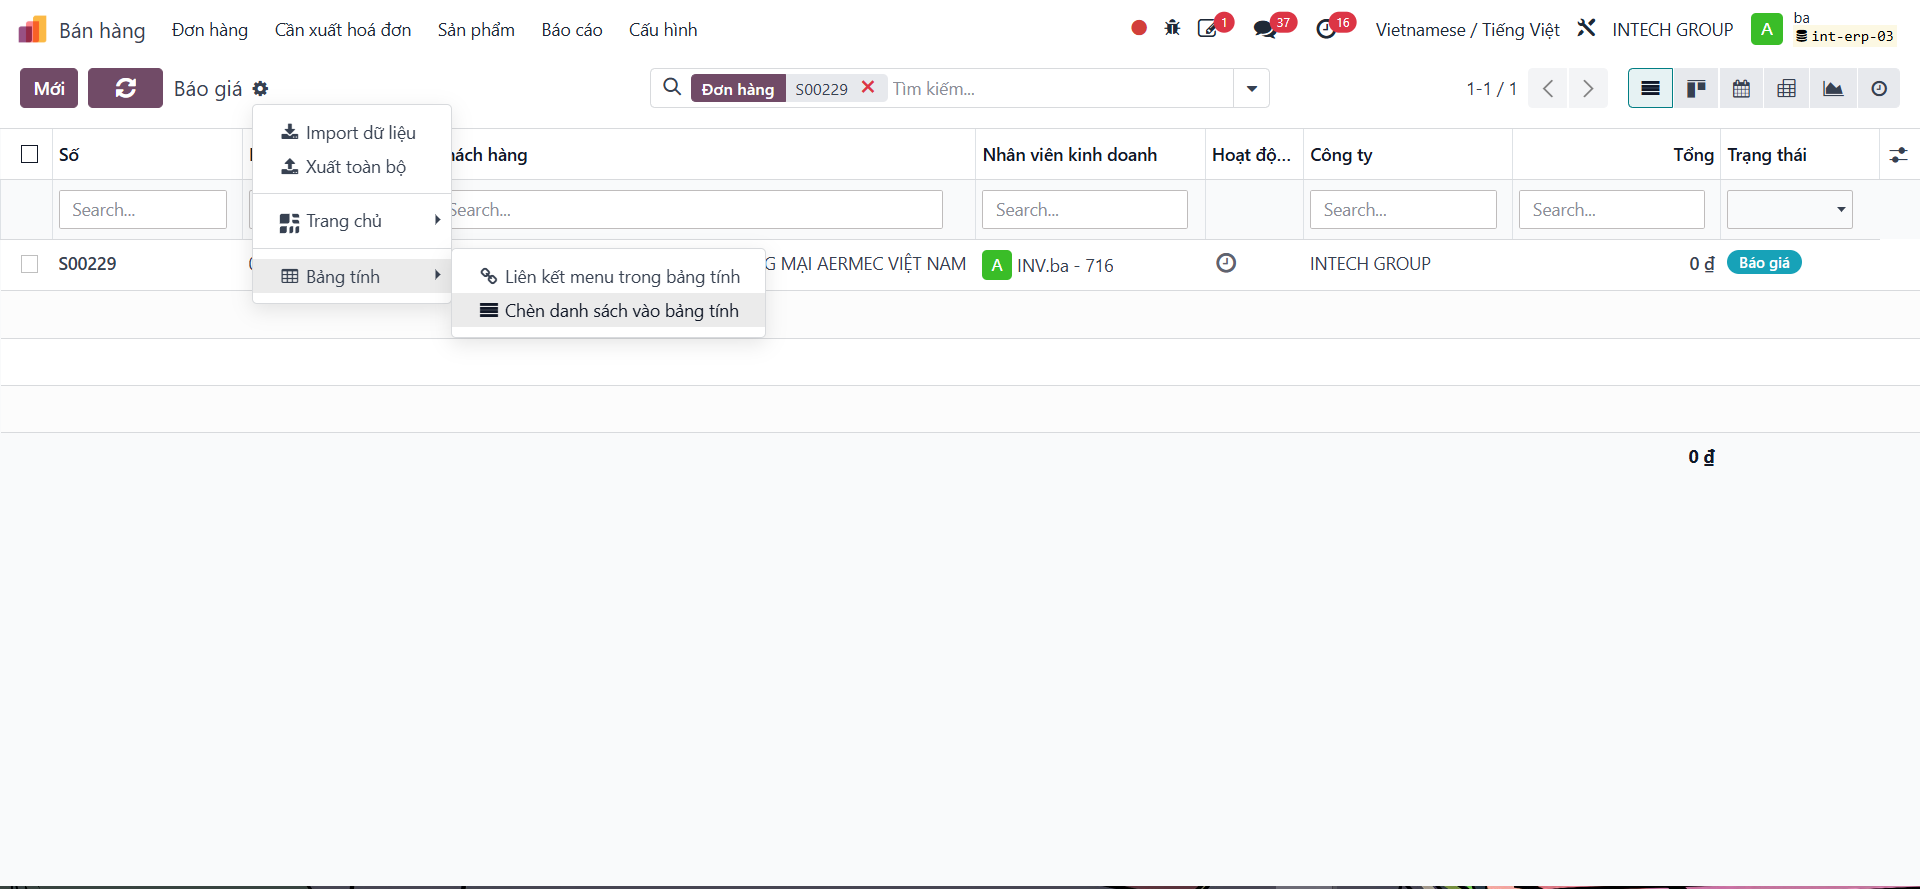The height and width of the screenshot is (889, 1920).
Task: Tick the select-all checkbox in the header
Action: pos(30,154)
